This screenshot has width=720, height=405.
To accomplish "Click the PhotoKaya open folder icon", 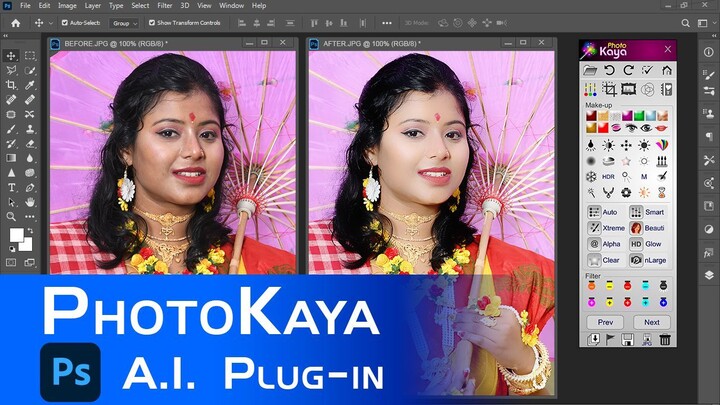I will 590,70.
